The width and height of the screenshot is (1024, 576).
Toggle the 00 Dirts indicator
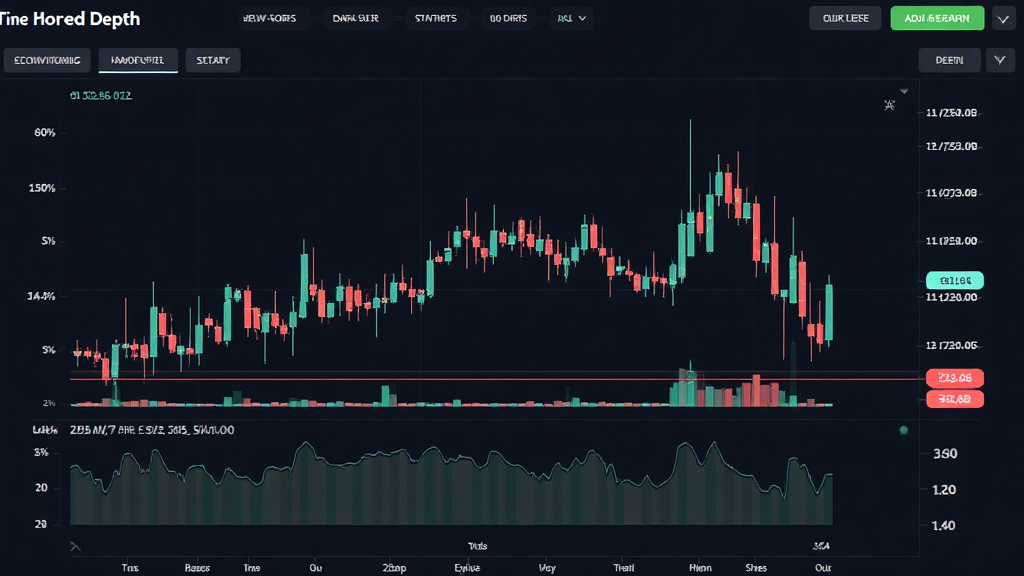coord(508,17)
